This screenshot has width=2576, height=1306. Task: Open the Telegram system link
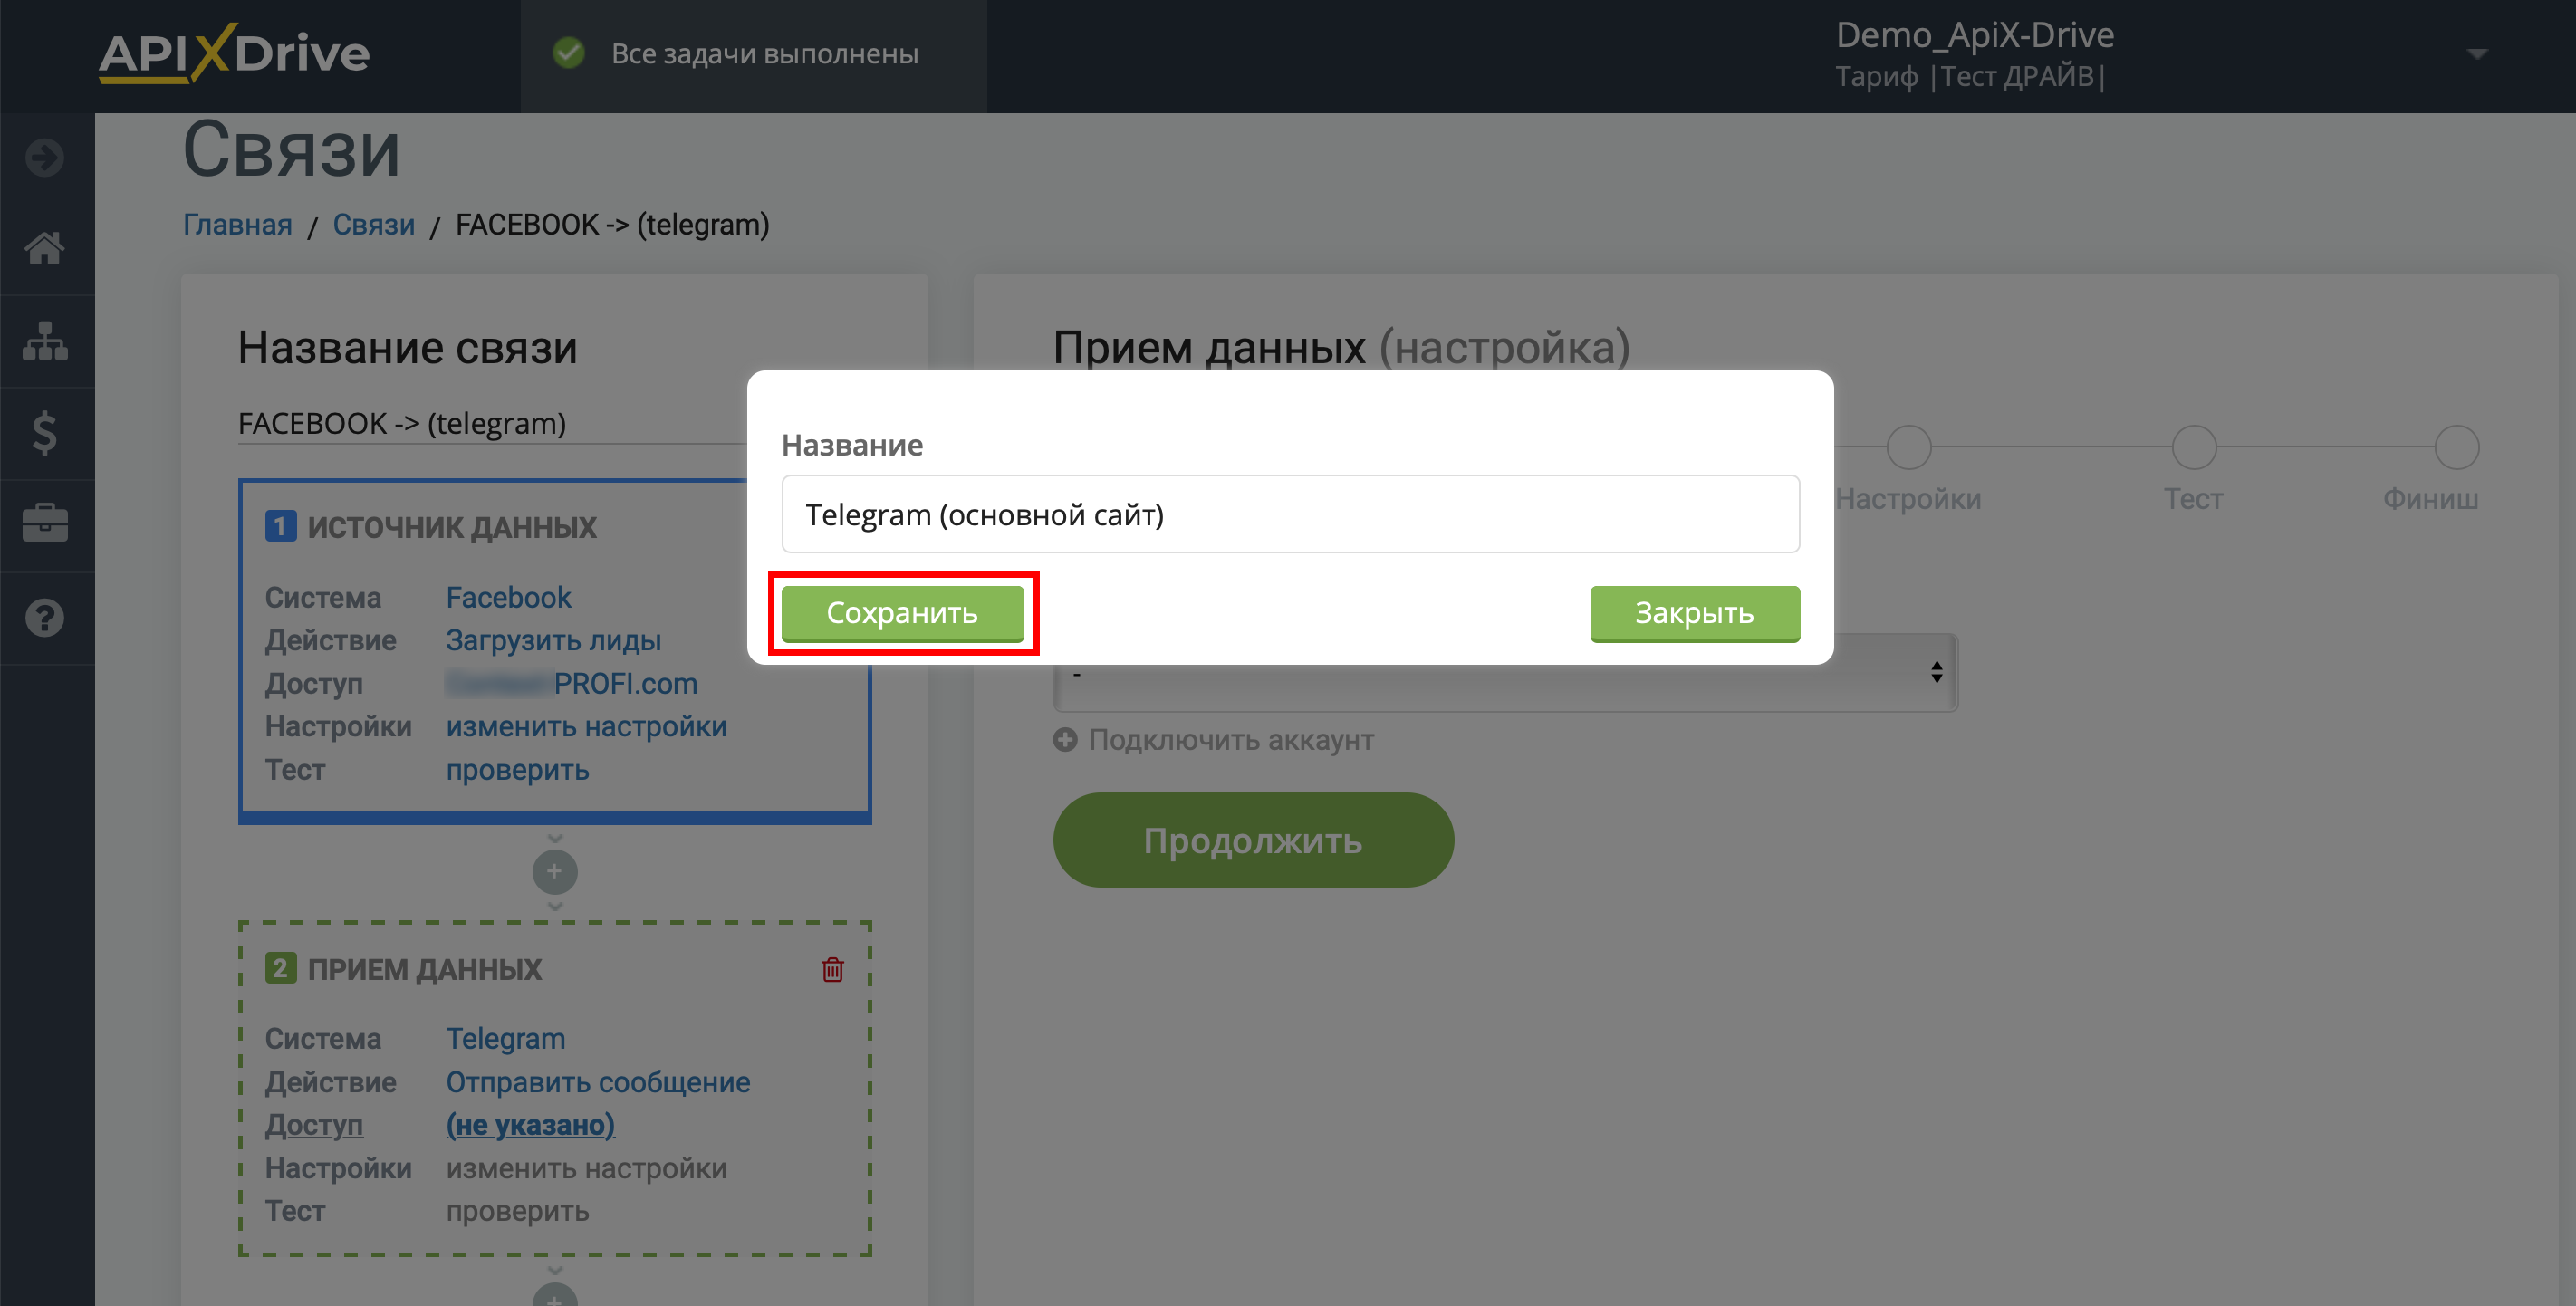click(x=505, y=1038)
